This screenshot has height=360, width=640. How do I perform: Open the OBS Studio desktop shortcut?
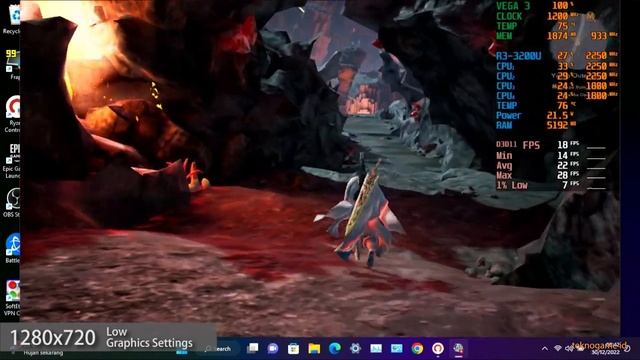12,202
